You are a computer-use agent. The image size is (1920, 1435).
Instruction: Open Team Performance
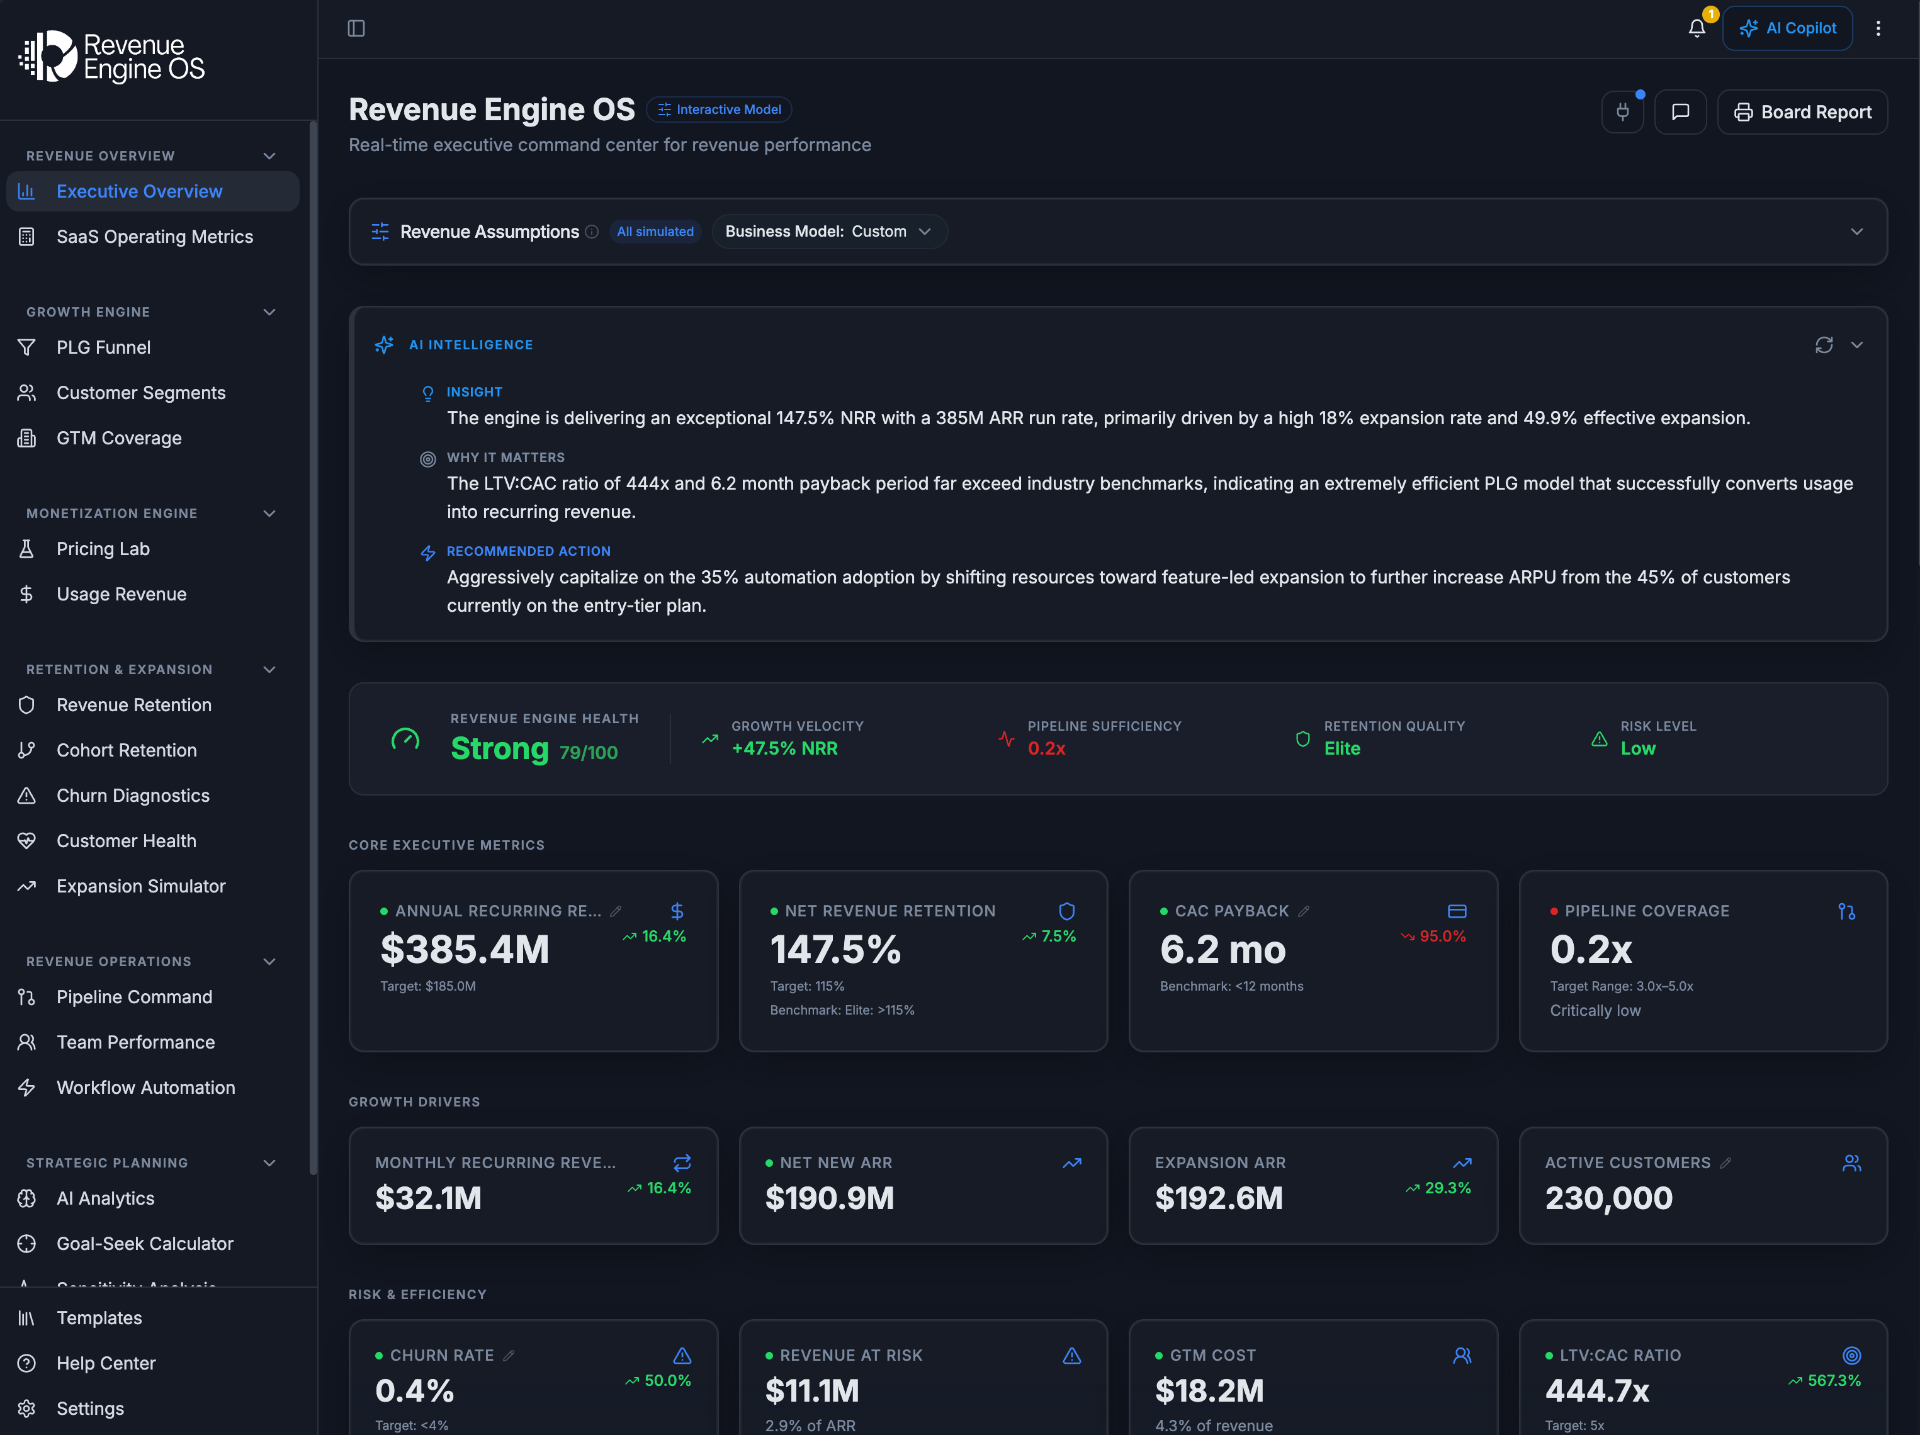click(153, 1042)
